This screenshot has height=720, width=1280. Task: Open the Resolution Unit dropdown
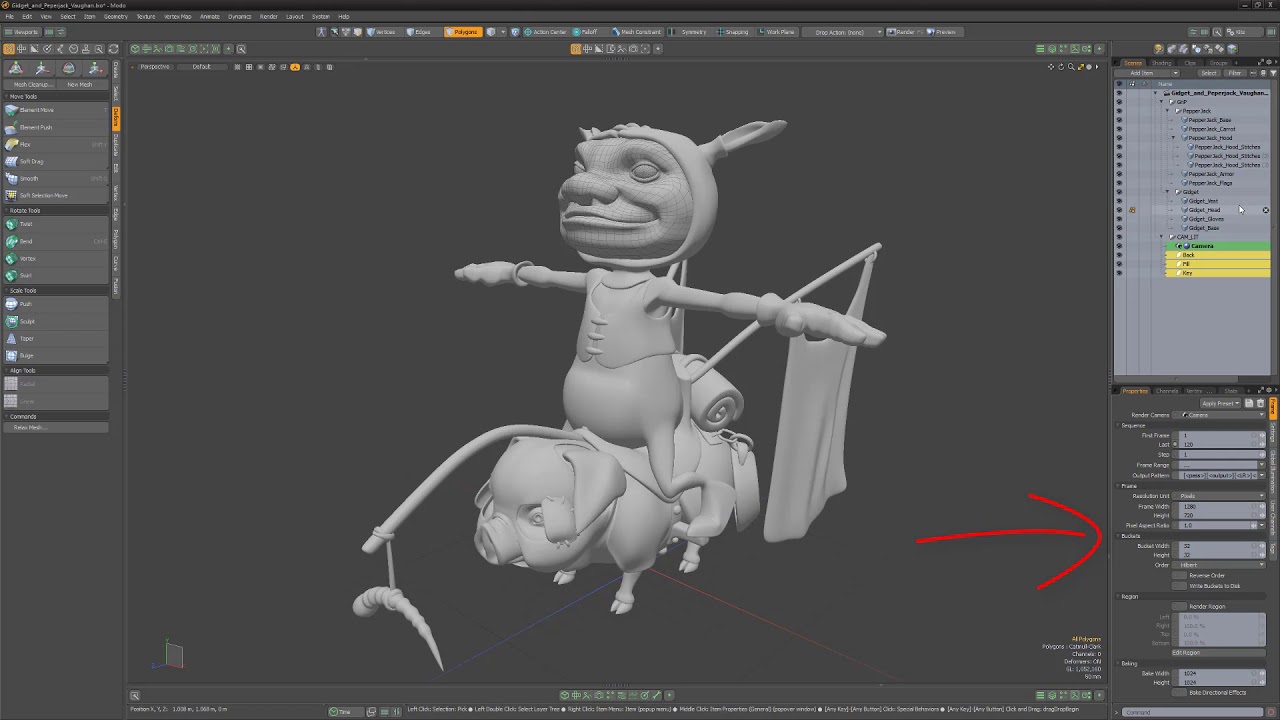click(1220, 496)
